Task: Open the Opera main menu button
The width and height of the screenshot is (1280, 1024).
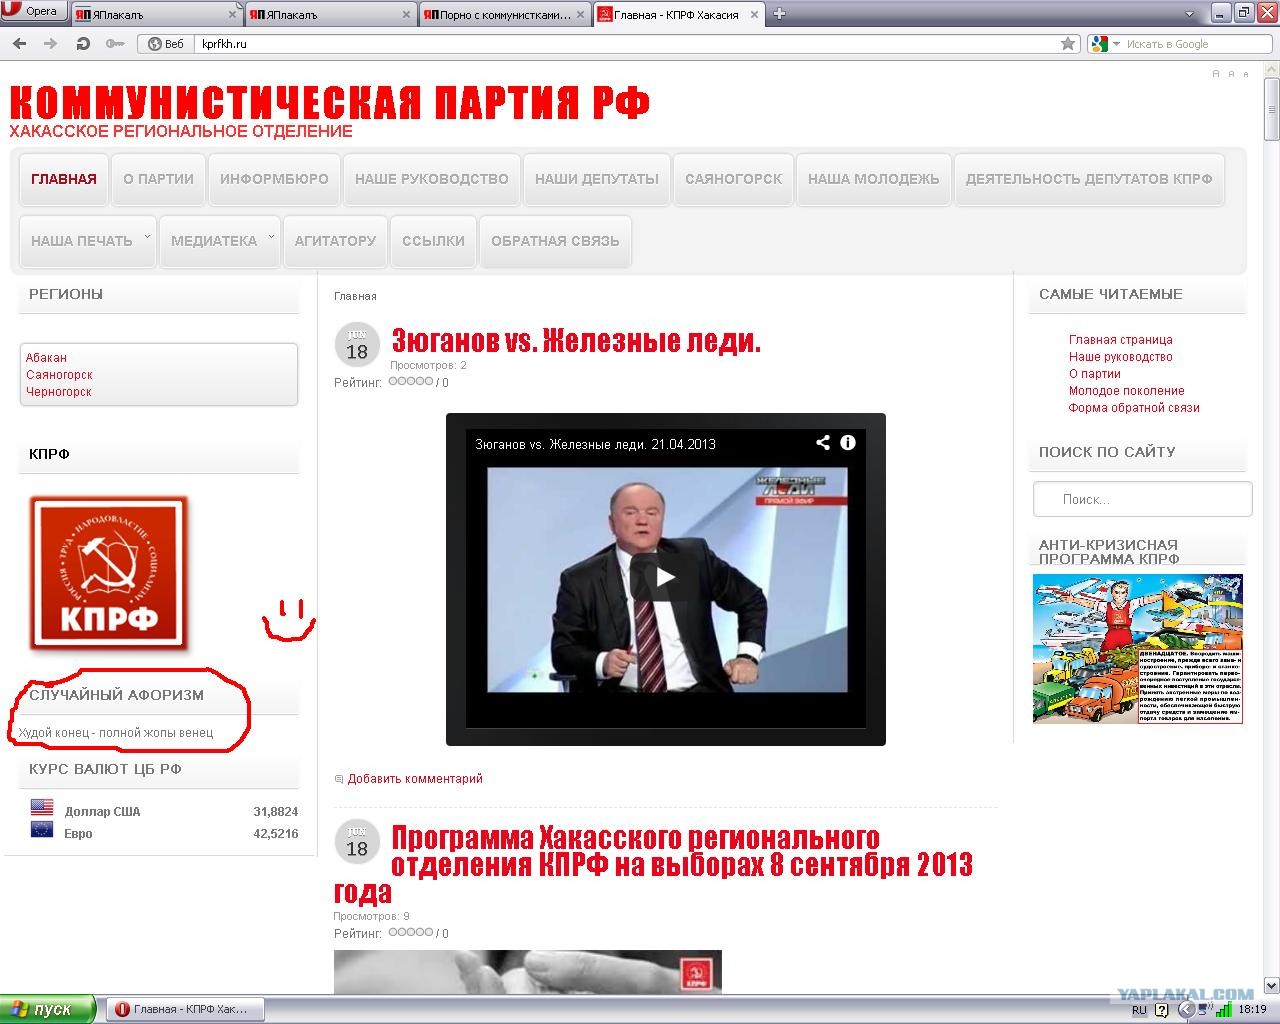Action: pos(34,12)
